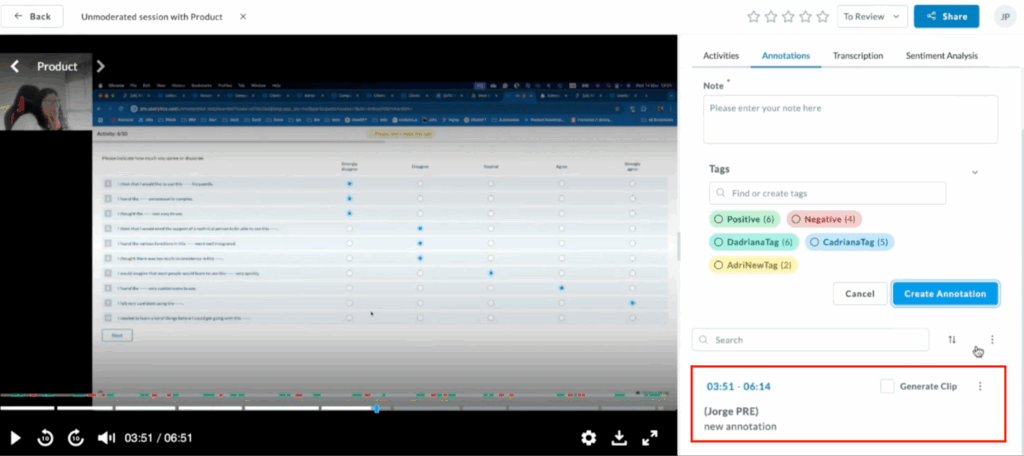Skip forward 10 seconds in video

coord(76,438)
